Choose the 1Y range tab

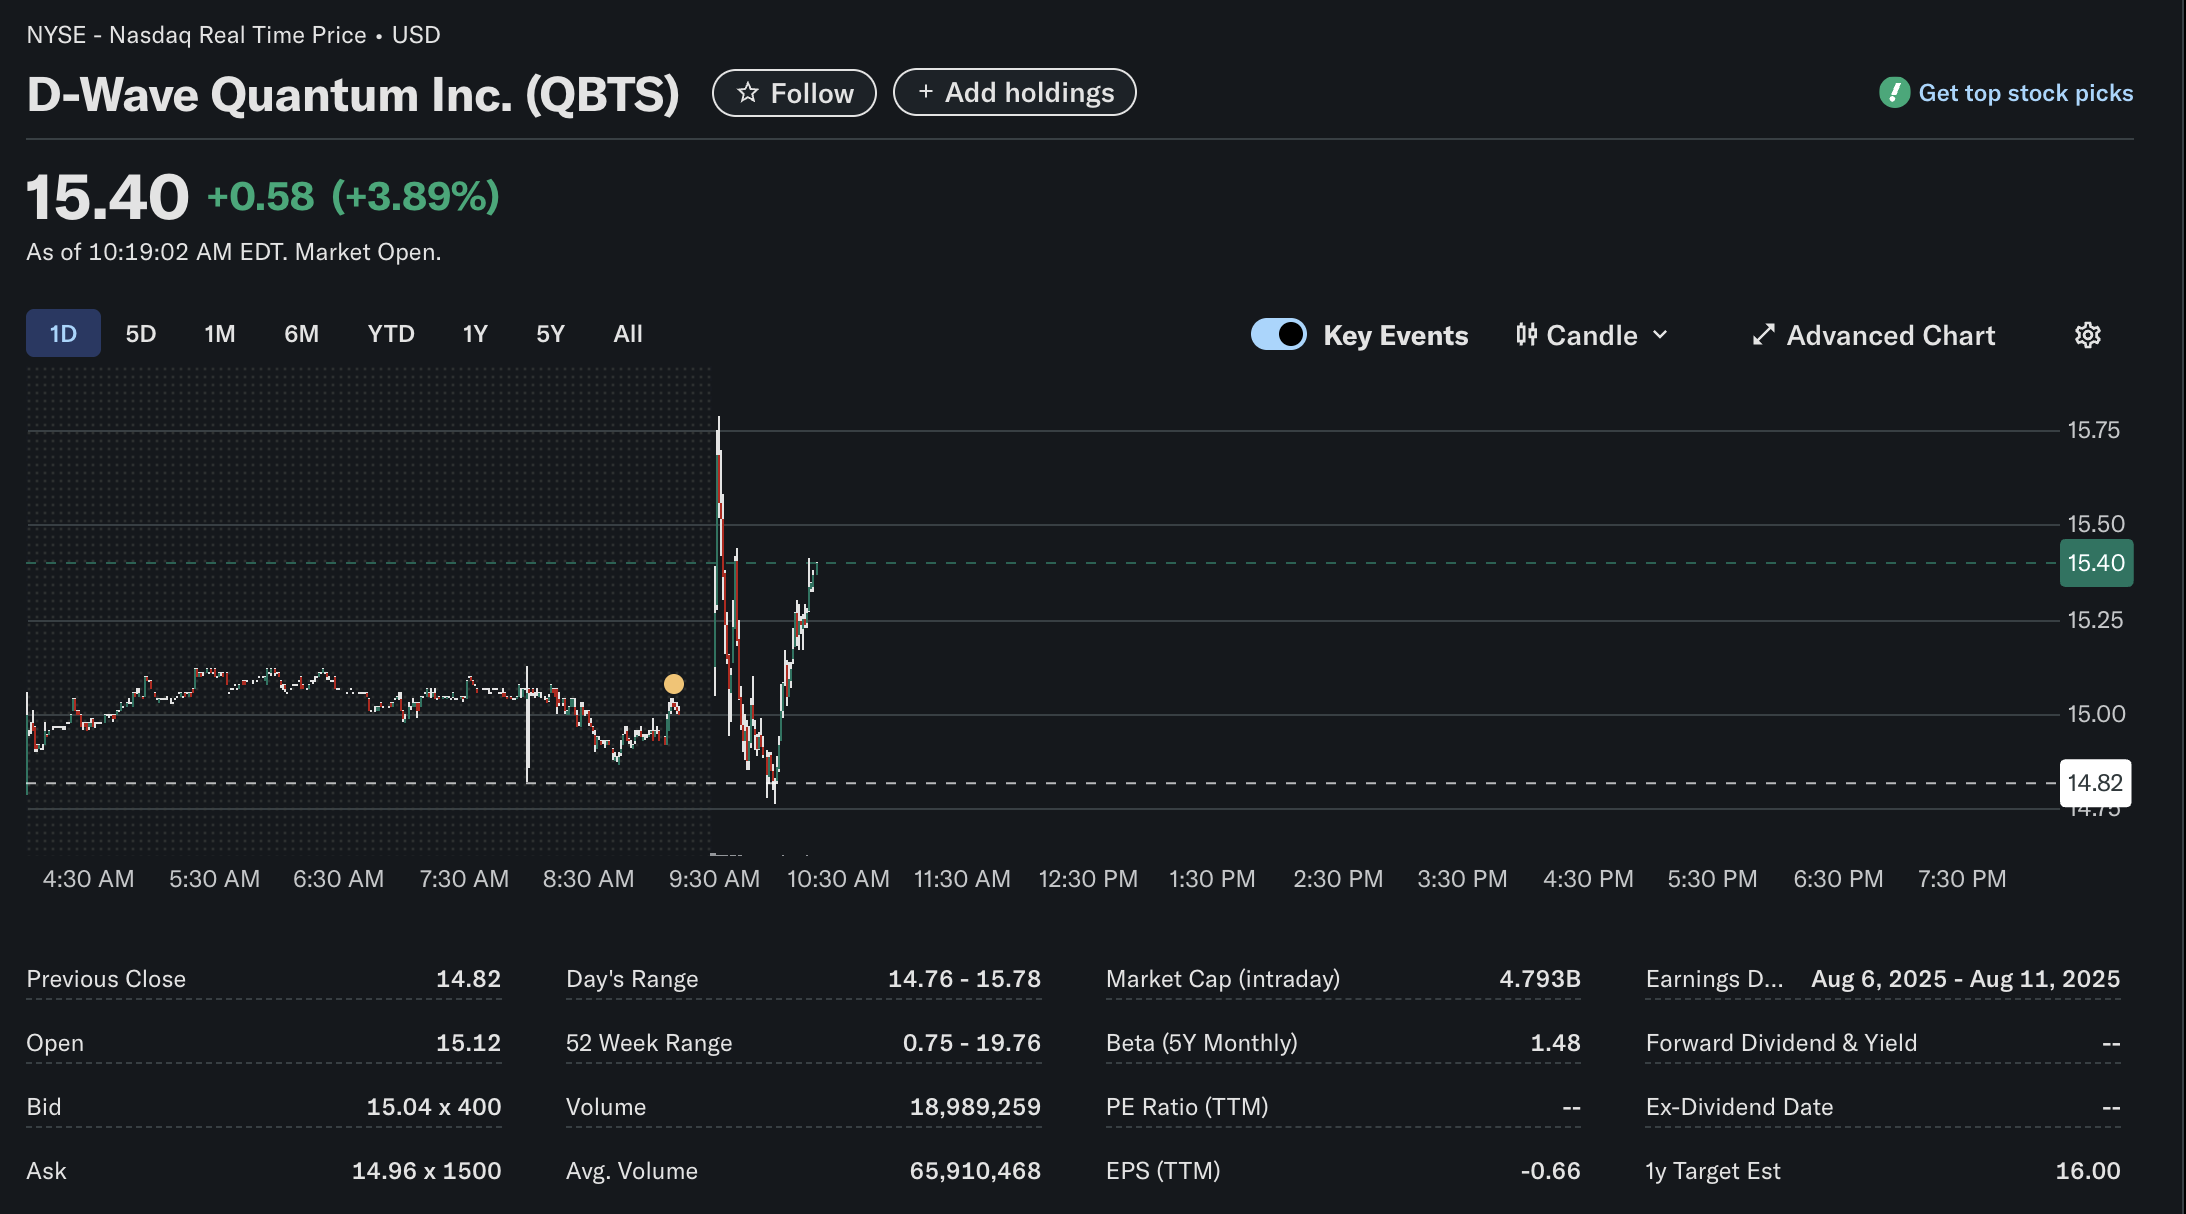point(475,333)
